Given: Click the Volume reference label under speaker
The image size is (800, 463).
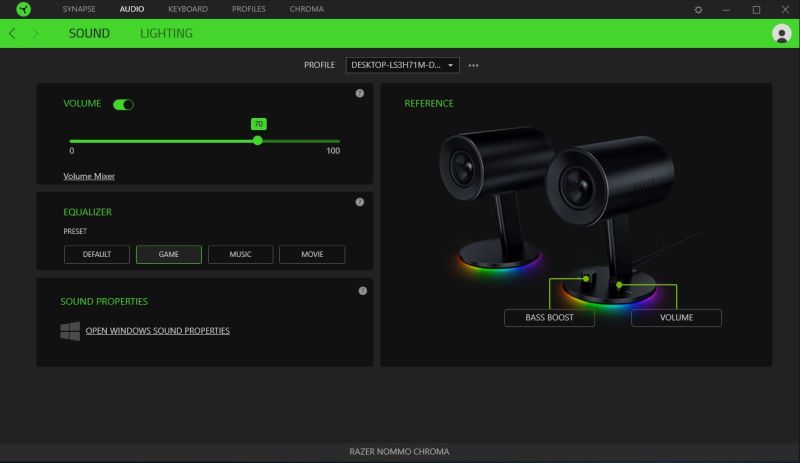Looking at the screenshot, I should click(676, 318).
